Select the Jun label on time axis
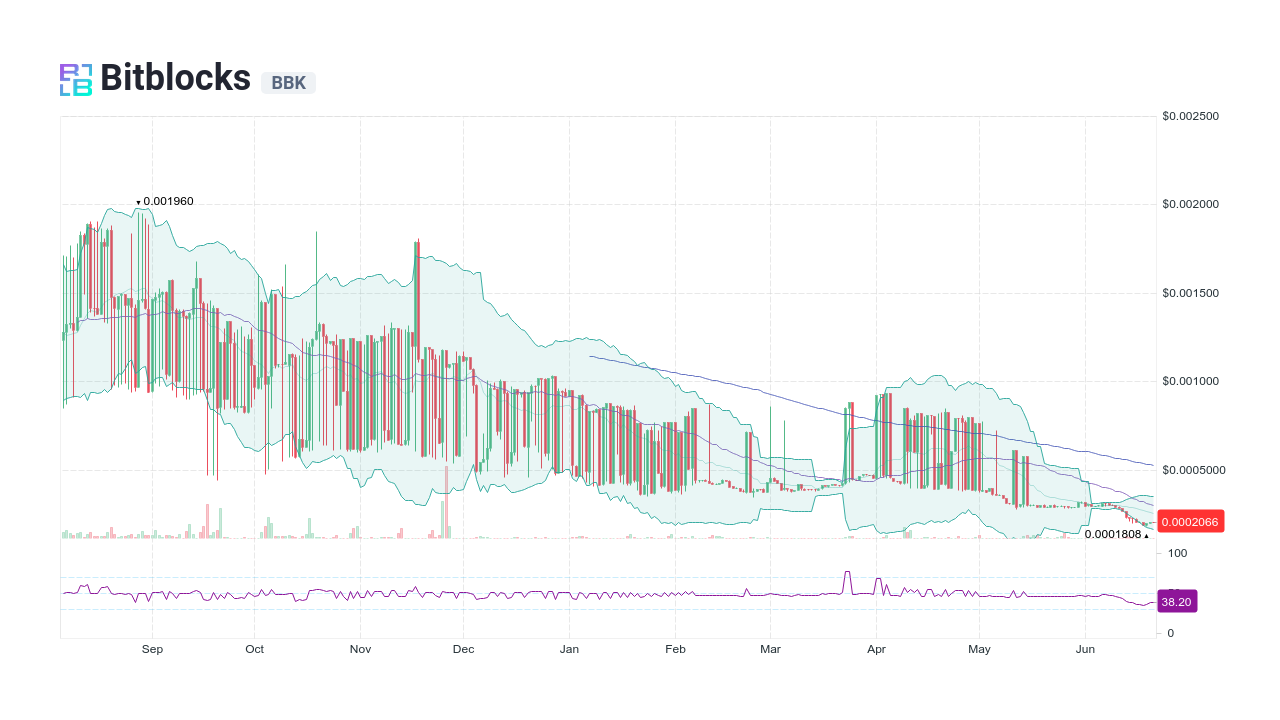The image size is (1280, 720). click(1085, 648)
